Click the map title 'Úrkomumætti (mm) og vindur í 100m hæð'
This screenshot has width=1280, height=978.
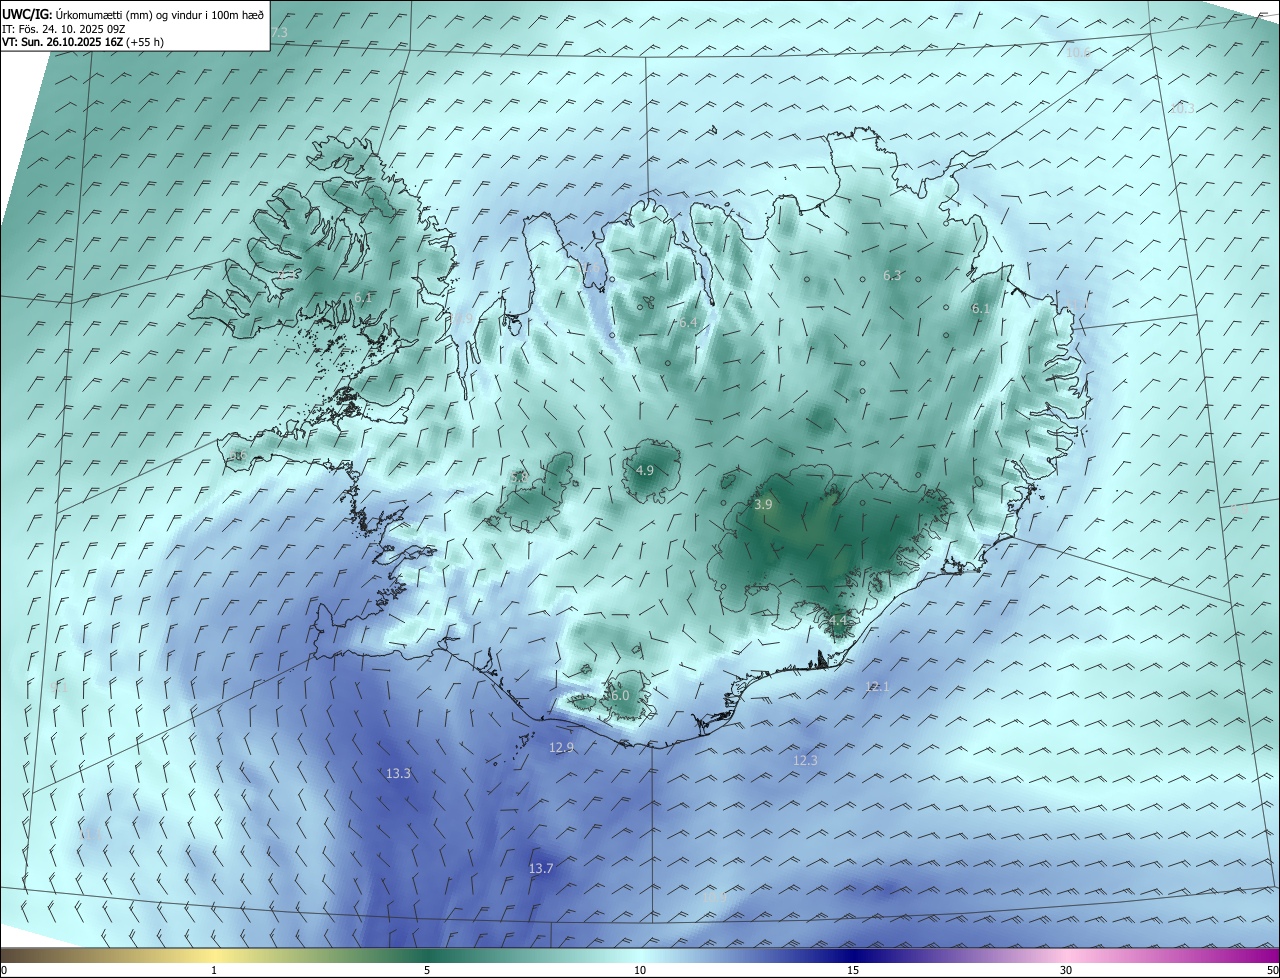point(158,15)
